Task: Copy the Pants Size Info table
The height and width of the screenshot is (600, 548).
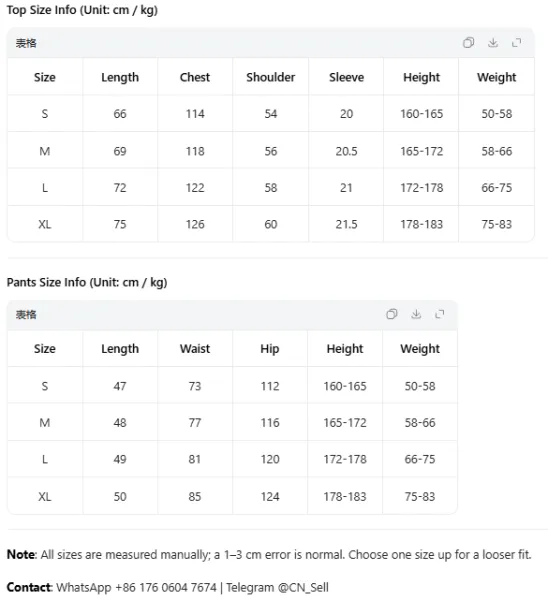Action: click(x=392, y=314)
